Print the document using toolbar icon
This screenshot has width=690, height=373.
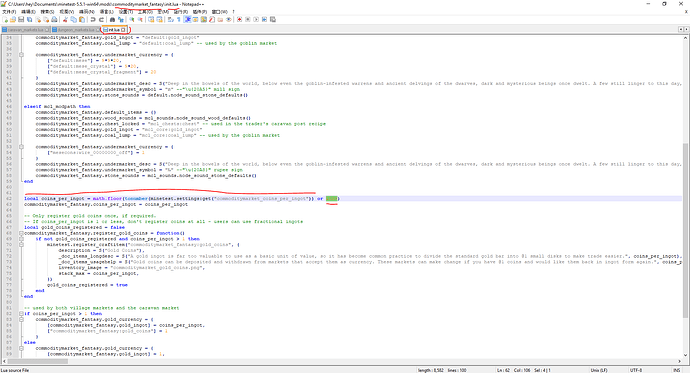54,20
